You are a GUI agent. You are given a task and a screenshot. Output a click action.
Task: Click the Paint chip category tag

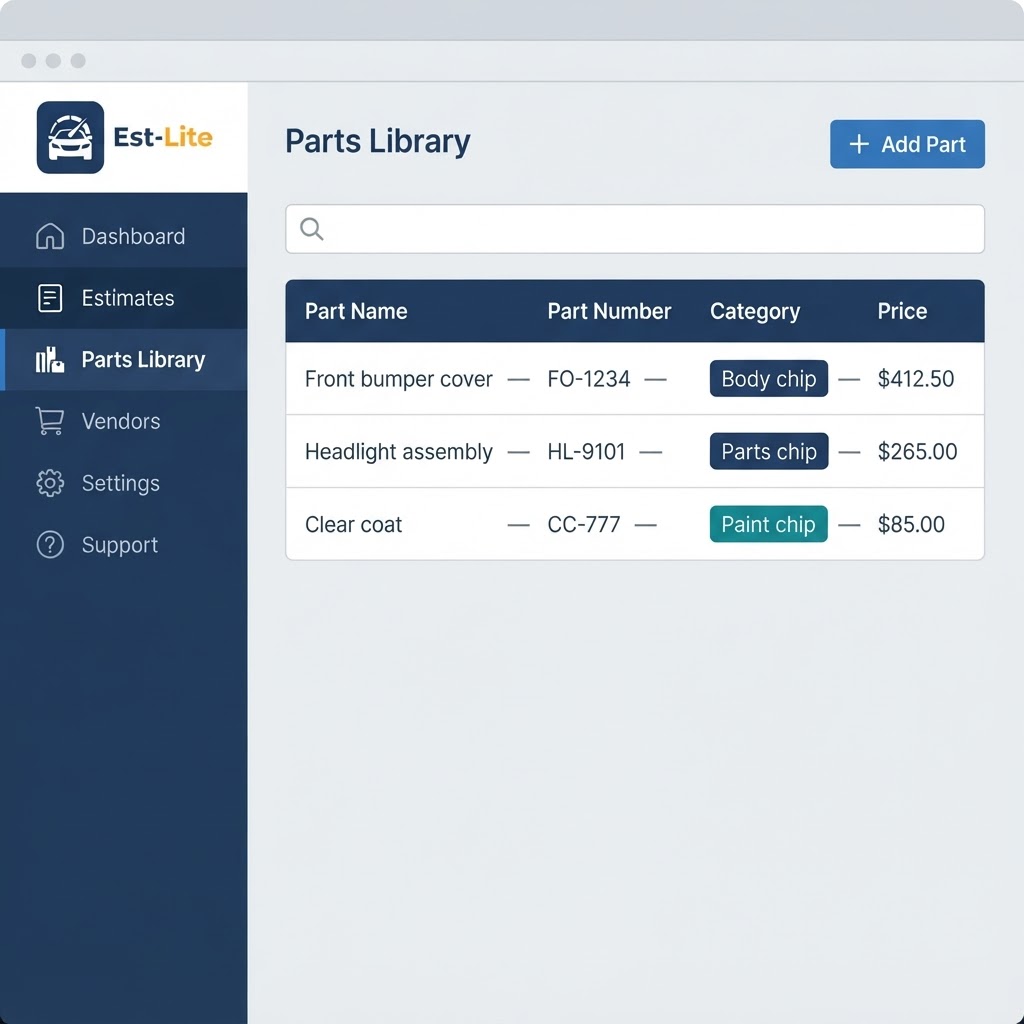769,524
